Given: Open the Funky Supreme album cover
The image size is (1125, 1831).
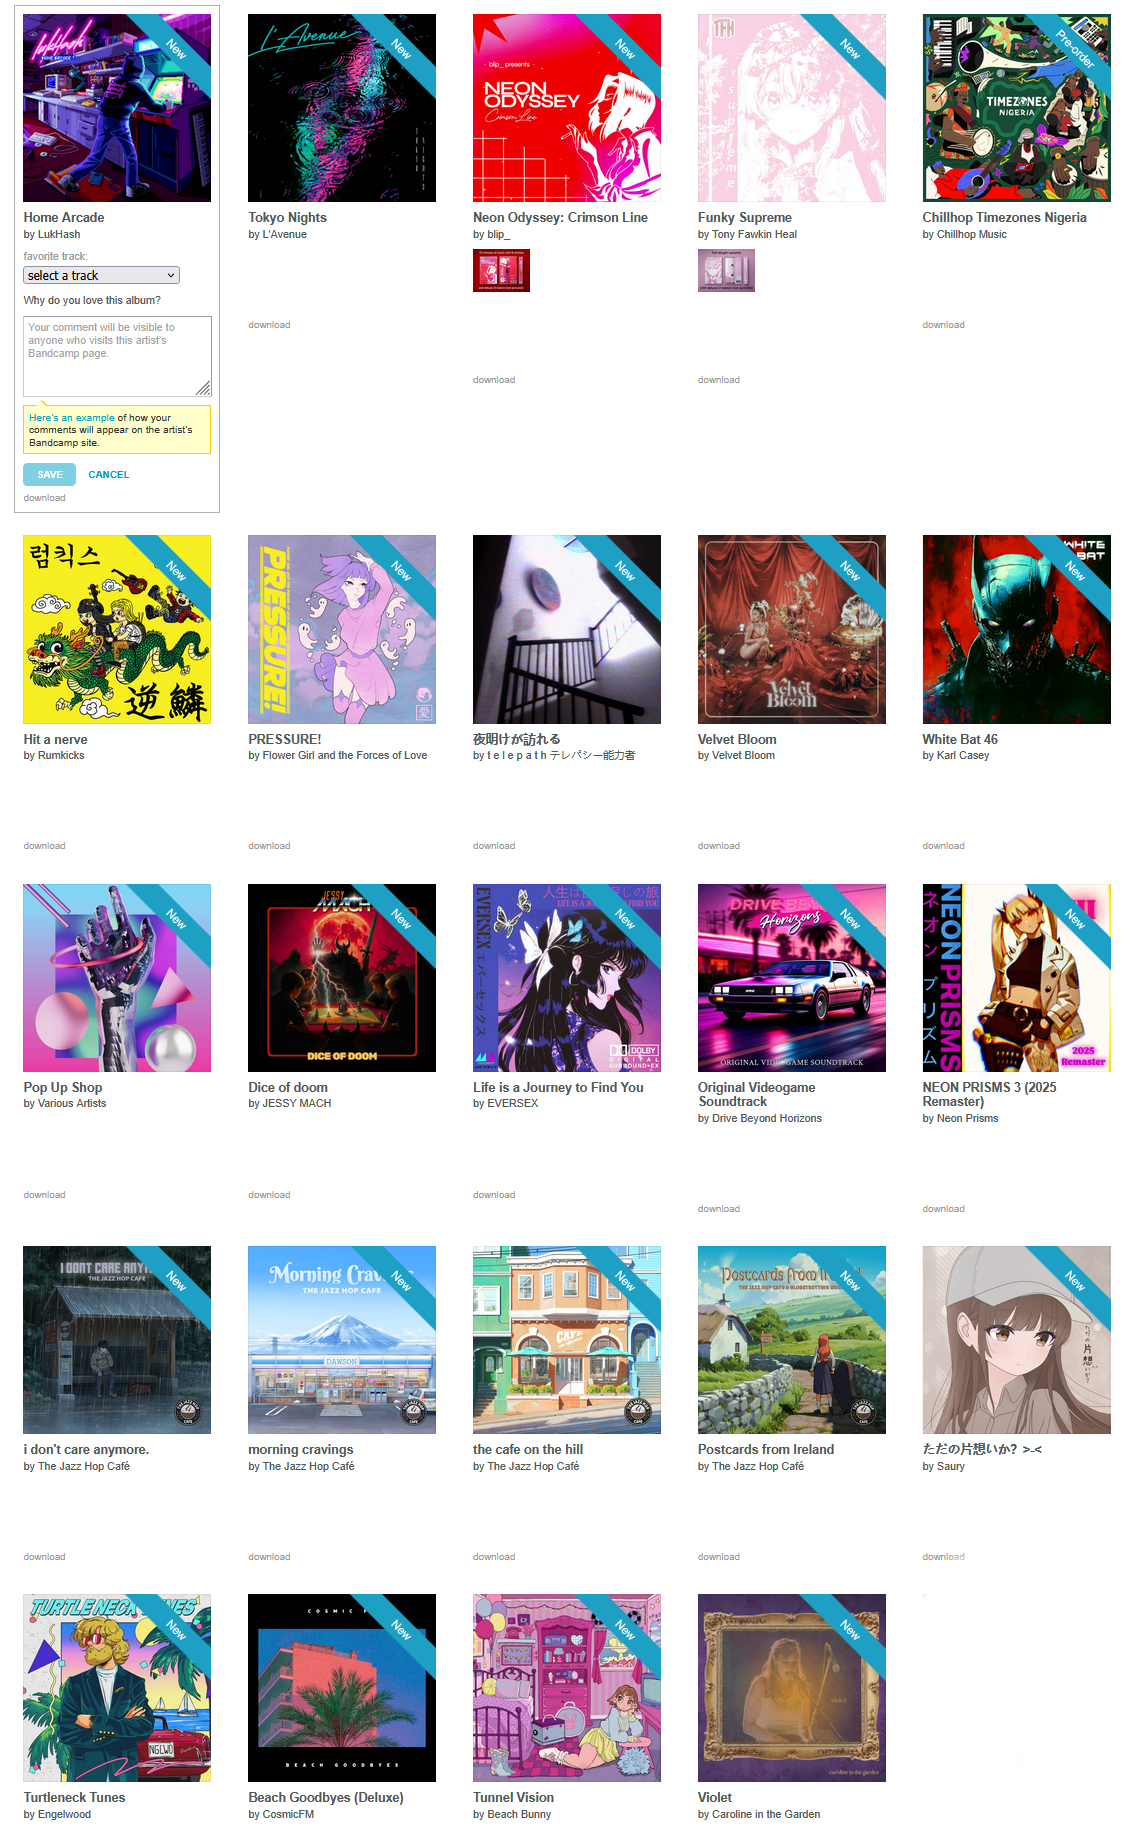Looking at the screenshot, I should (x=792, y=108).
